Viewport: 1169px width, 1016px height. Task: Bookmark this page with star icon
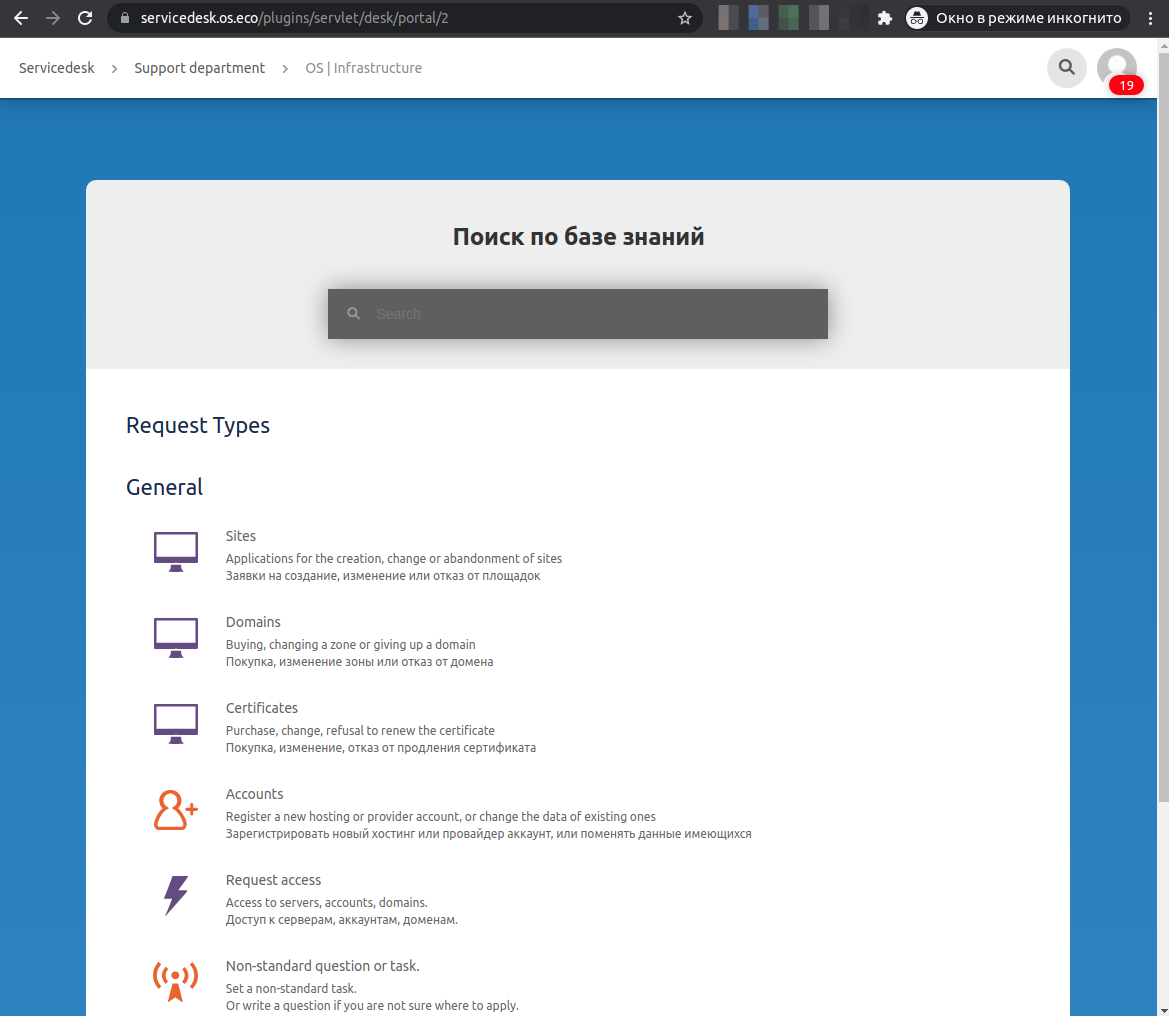pos(684,18)
